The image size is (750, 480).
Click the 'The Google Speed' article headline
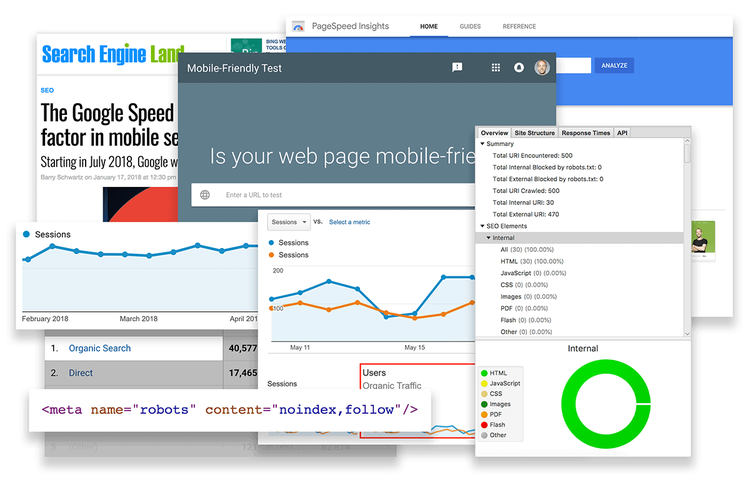tap(109, 125)
